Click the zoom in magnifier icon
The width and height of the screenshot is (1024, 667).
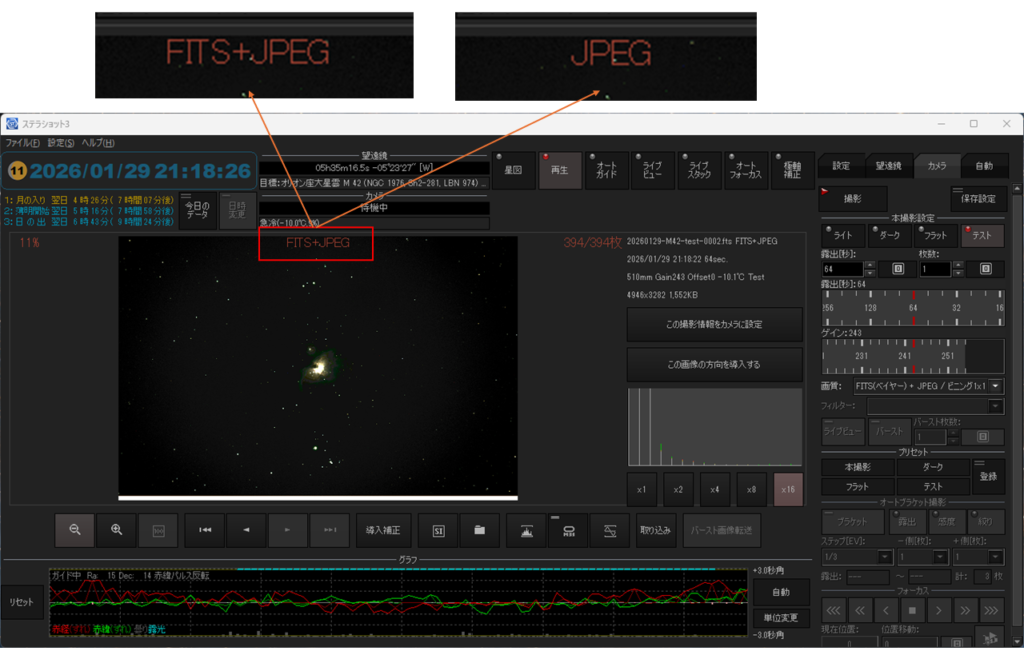(116, 530)
